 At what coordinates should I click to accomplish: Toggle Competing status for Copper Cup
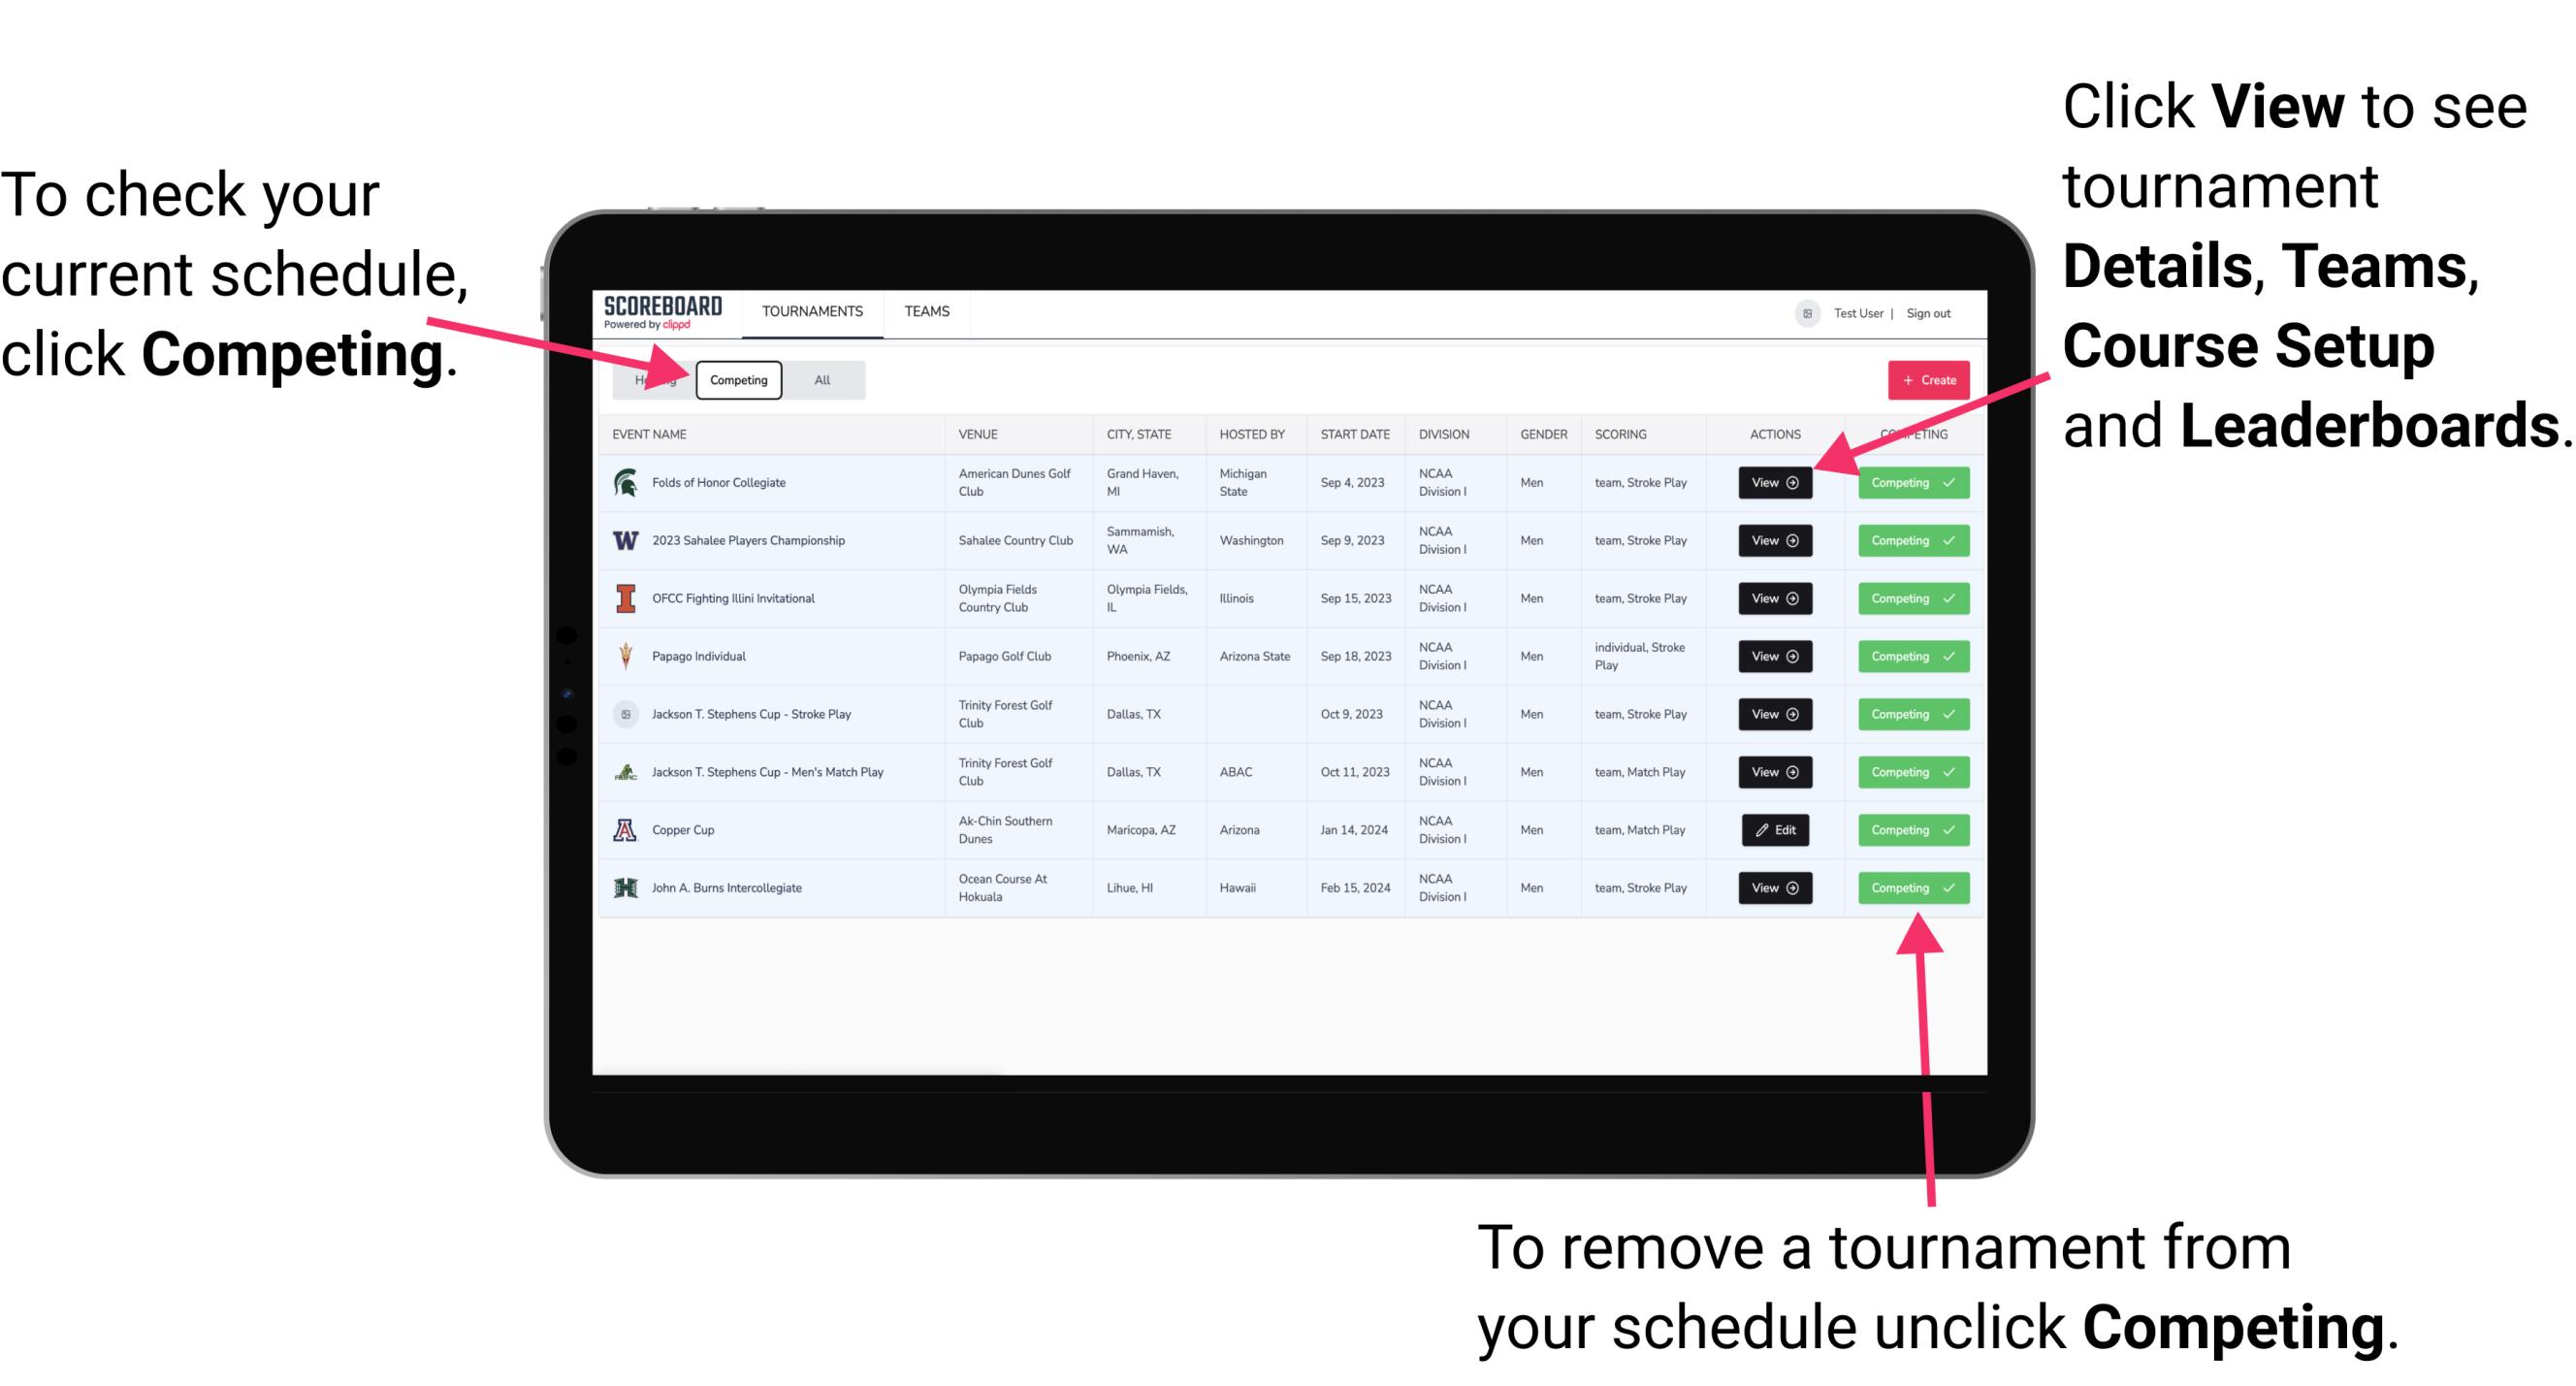coord(1907,829)
